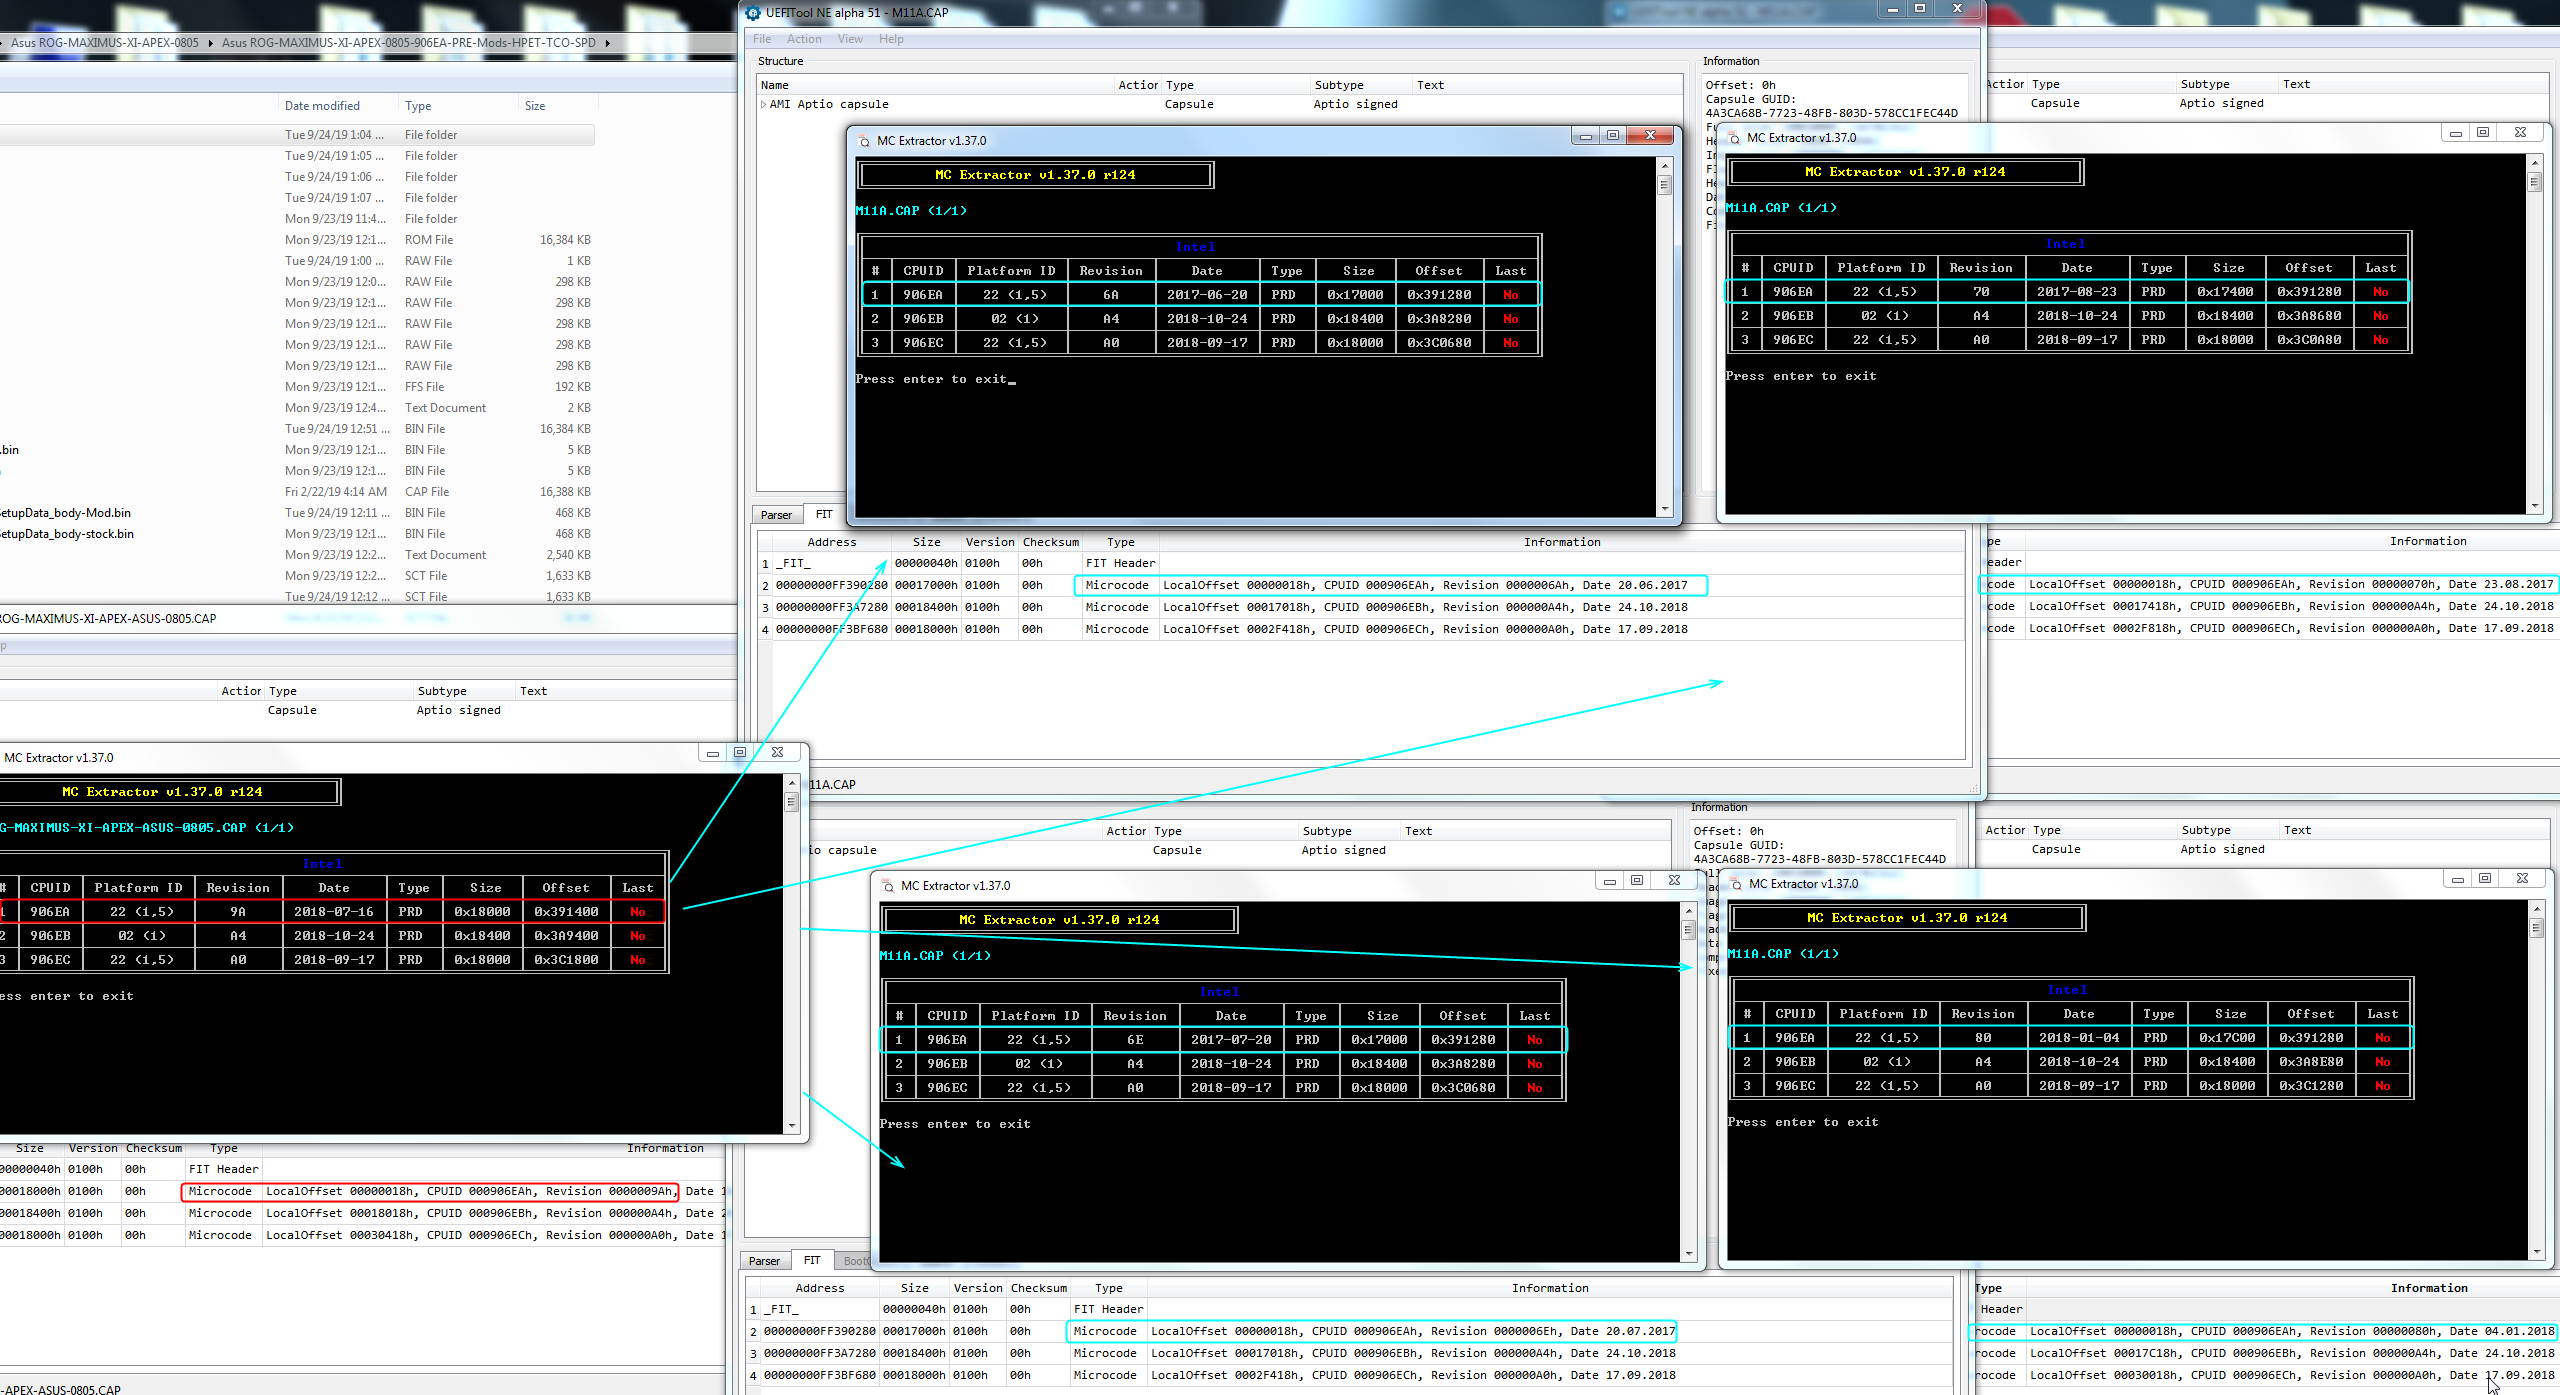
Task: Select upper FIT row at address FF3BF680
Action: coord(1362,629)
